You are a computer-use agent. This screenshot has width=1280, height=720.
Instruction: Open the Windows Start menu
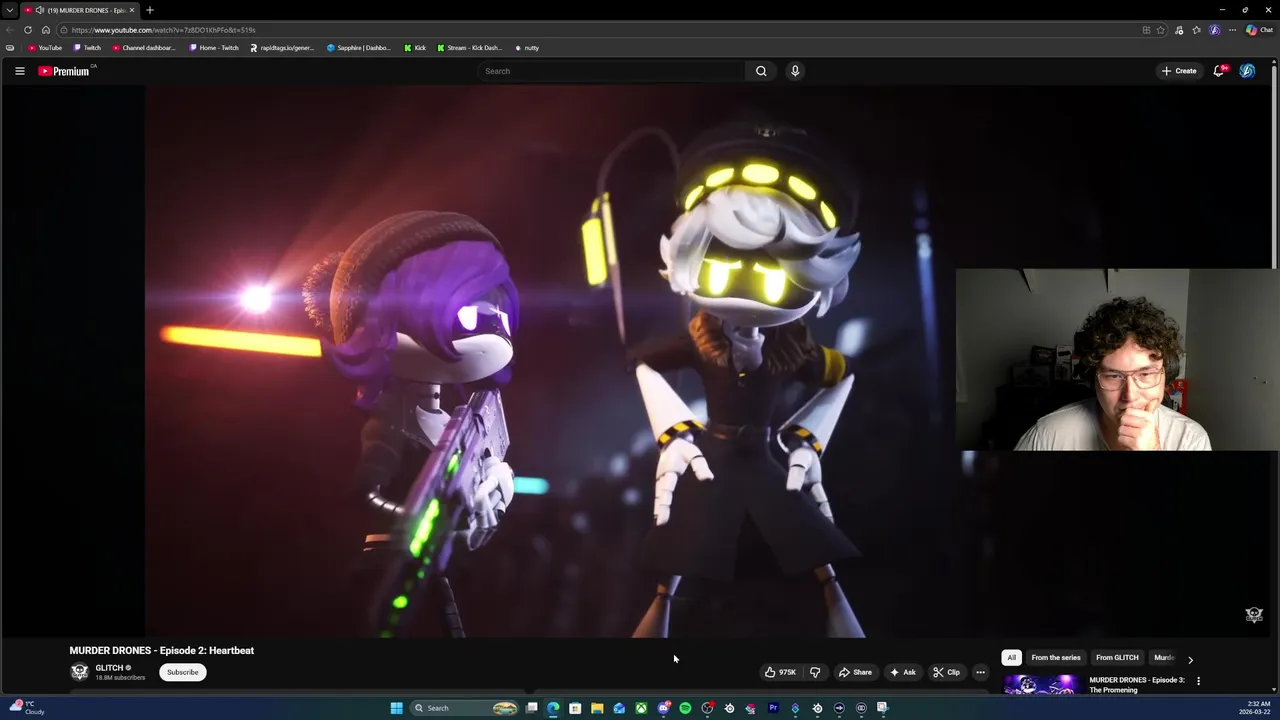(396, 708)
